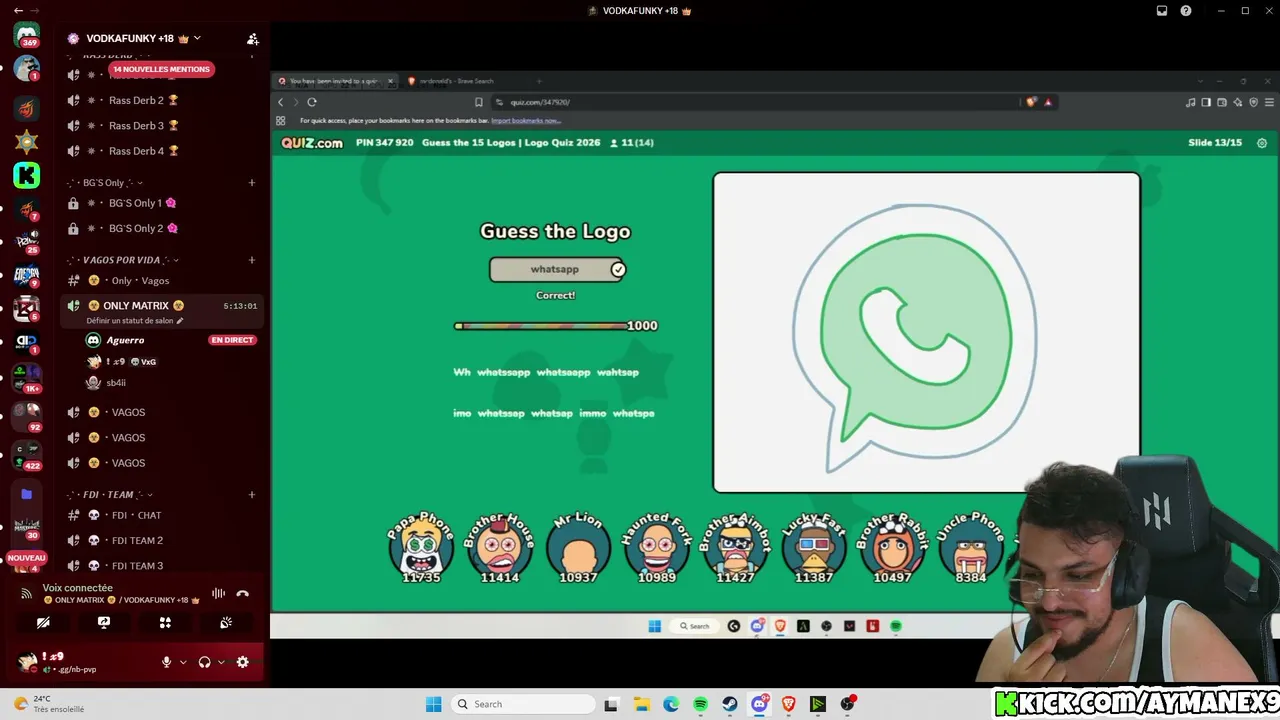Open Discord direct messages home icon
Viewport: 1280px width, 720px height.
click(27, 35)
